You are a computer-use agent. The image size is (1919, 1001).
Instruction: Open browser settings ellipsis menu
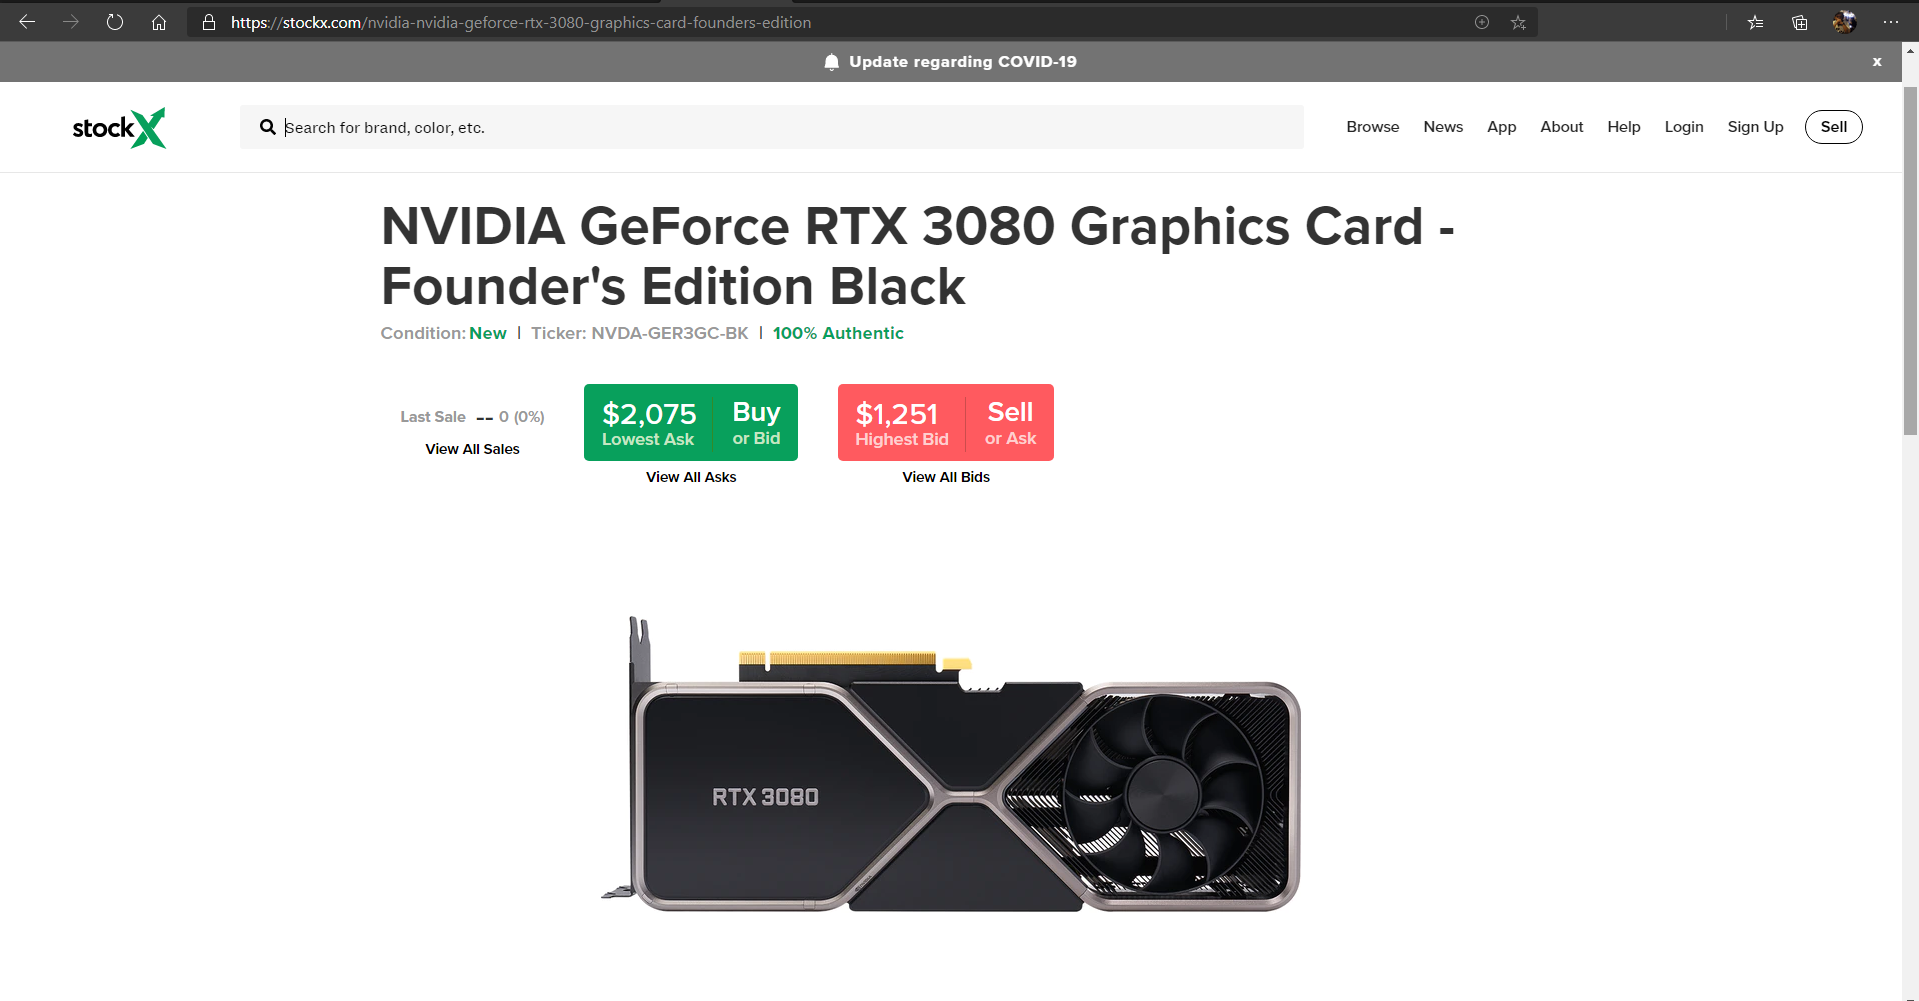coord(1890,22)
